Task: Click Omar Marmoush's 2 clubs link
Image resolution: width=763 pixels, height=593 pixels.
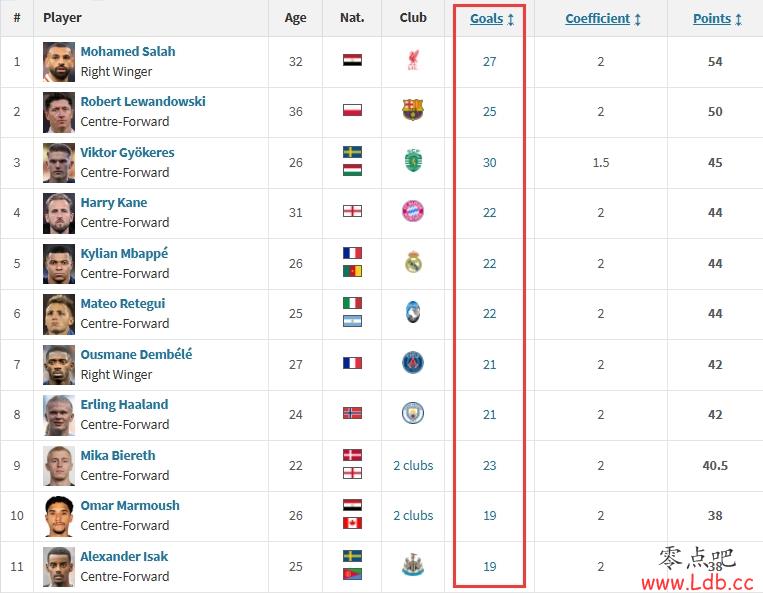Action: coord(413,516)
